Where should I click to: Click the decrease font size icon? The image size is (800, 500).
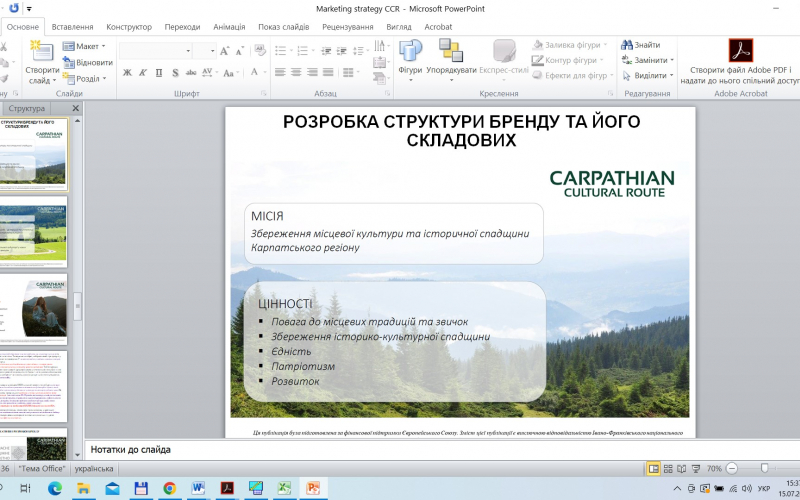click(x=240, y=51)
